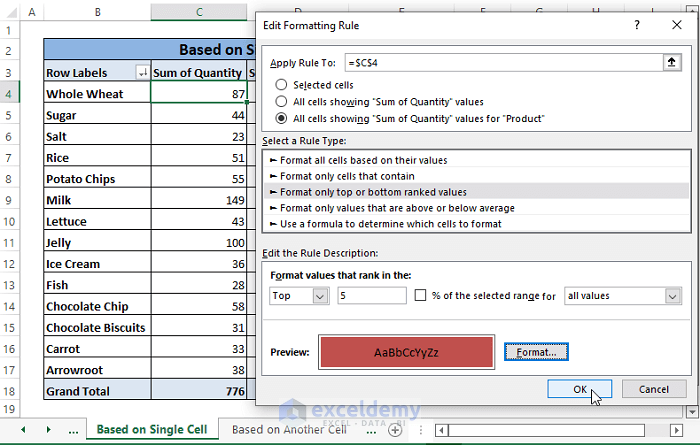Image resolution: width=700 pixels, height=445 pixels.
Task: Click the Apply Rule To range field
Action: [504, 62]
